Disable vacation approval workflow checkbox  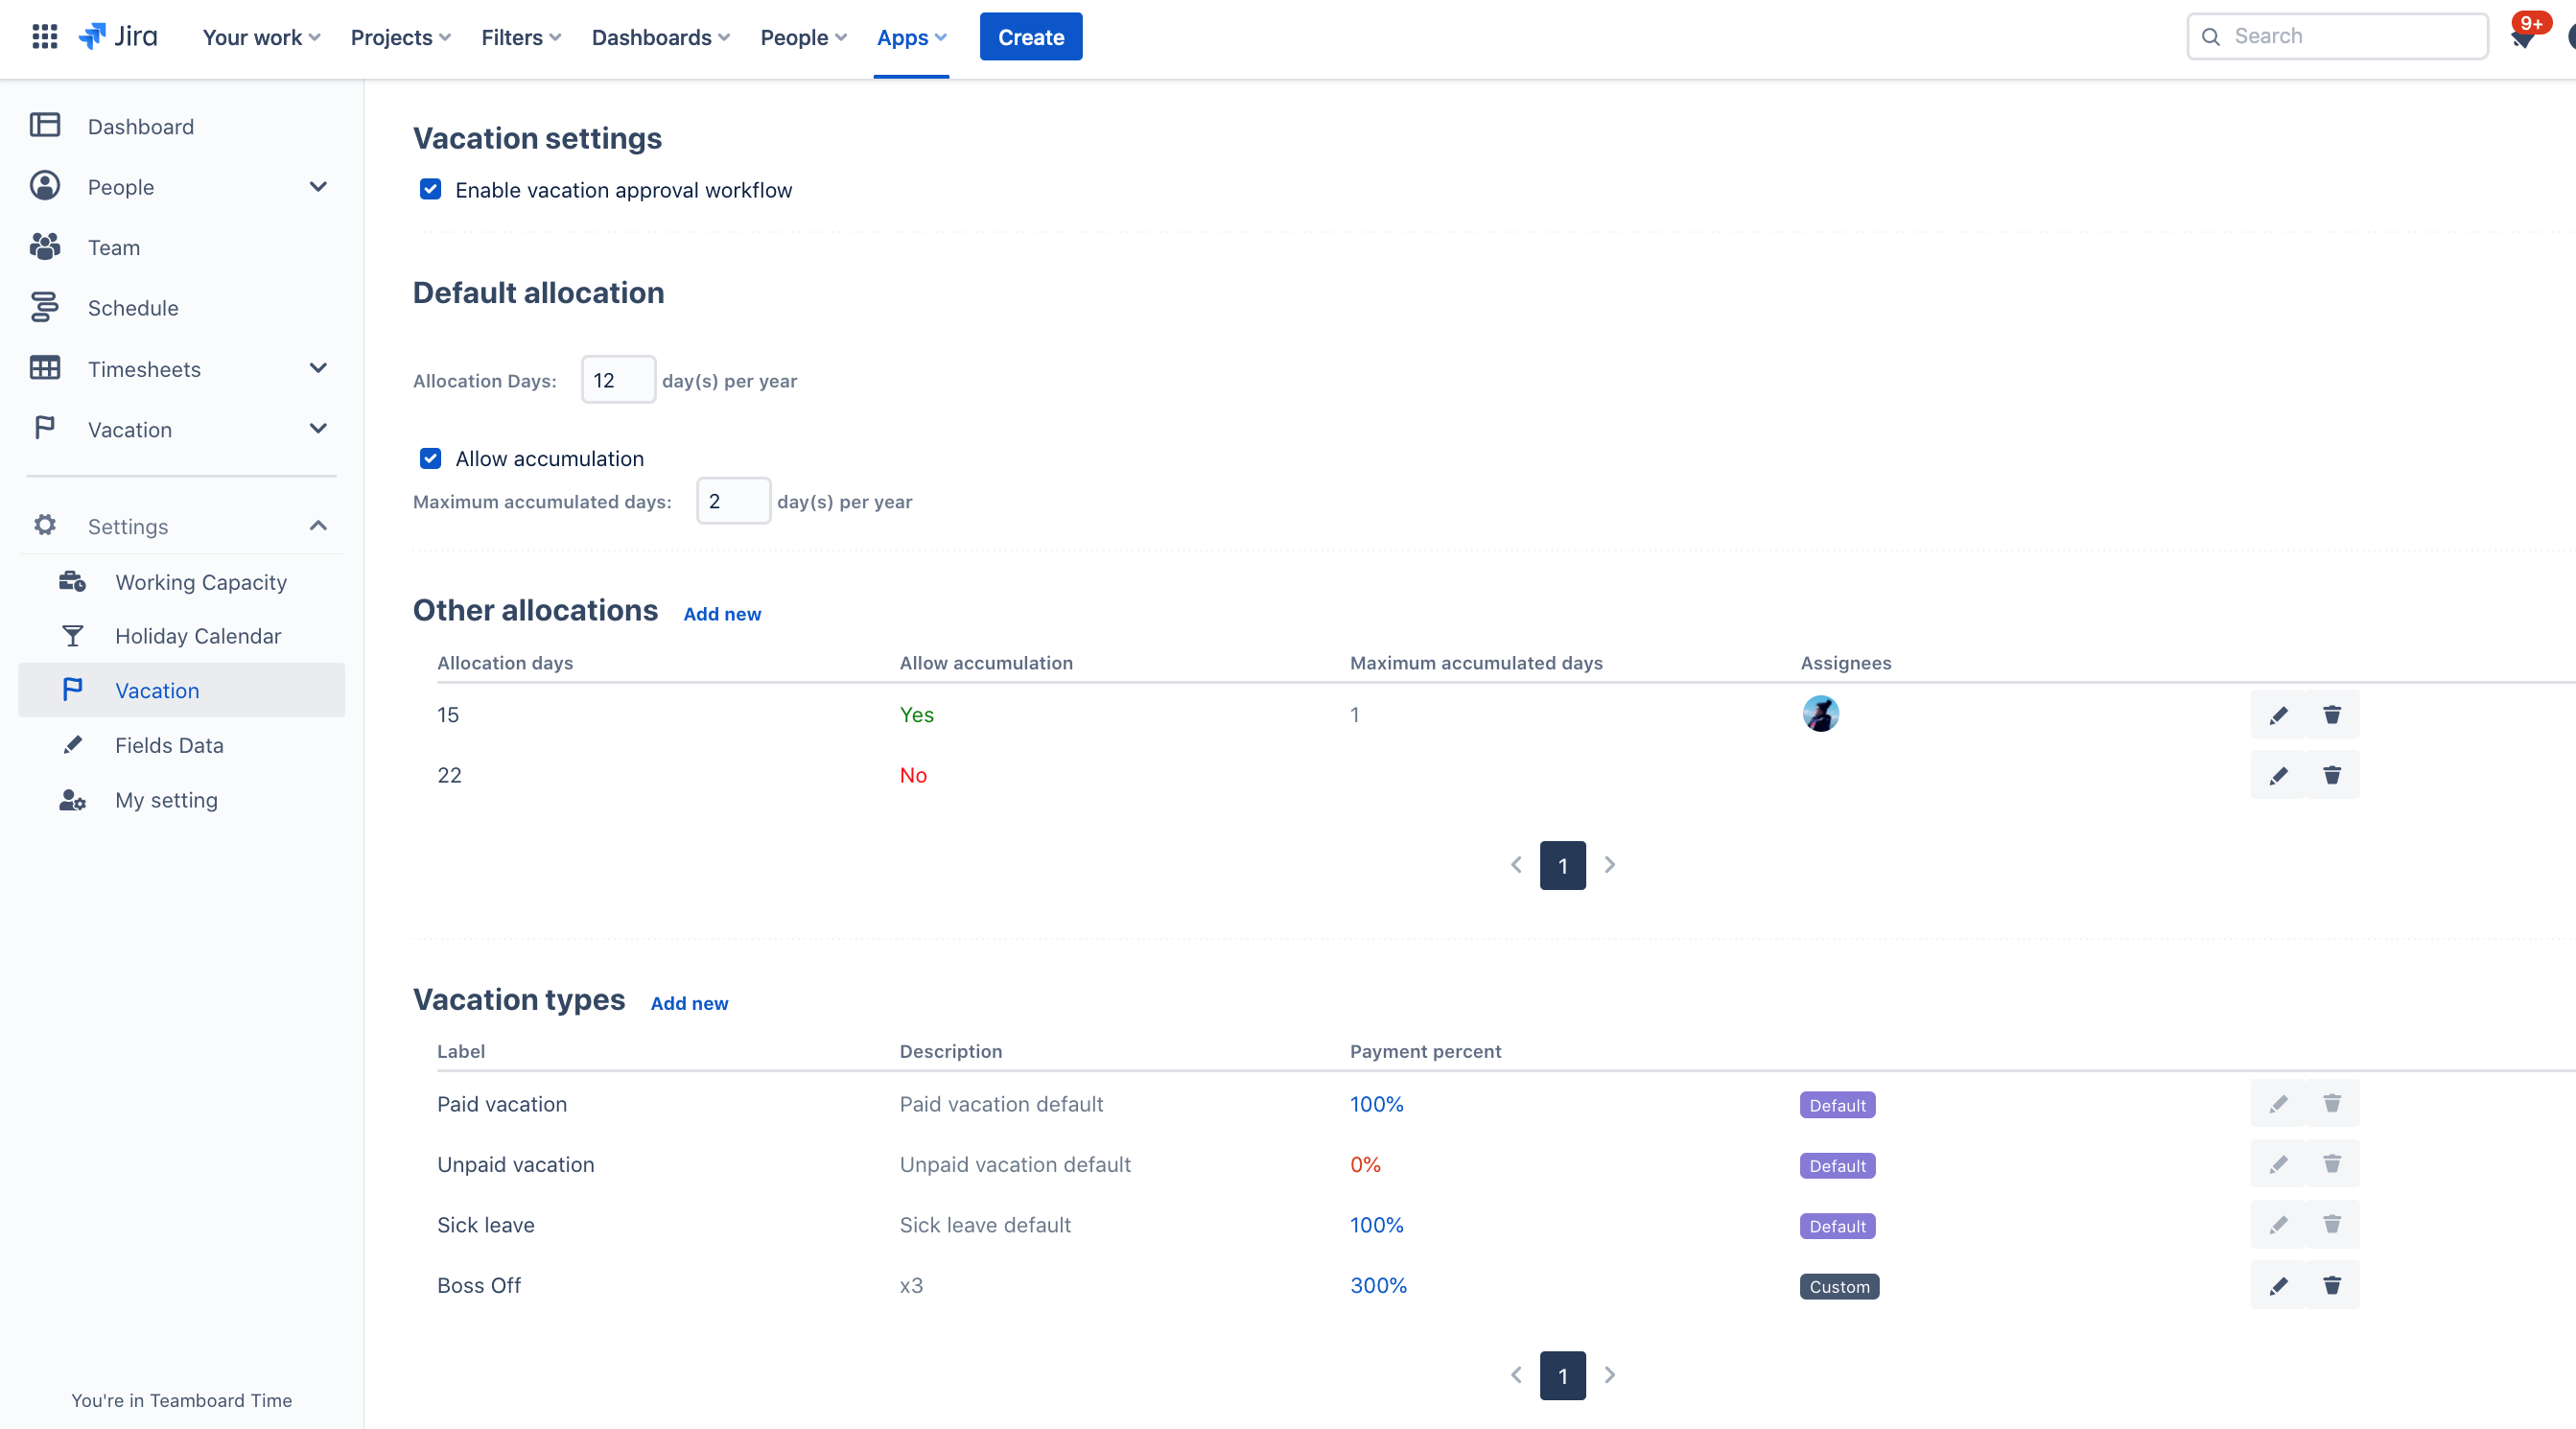[430, 189]
